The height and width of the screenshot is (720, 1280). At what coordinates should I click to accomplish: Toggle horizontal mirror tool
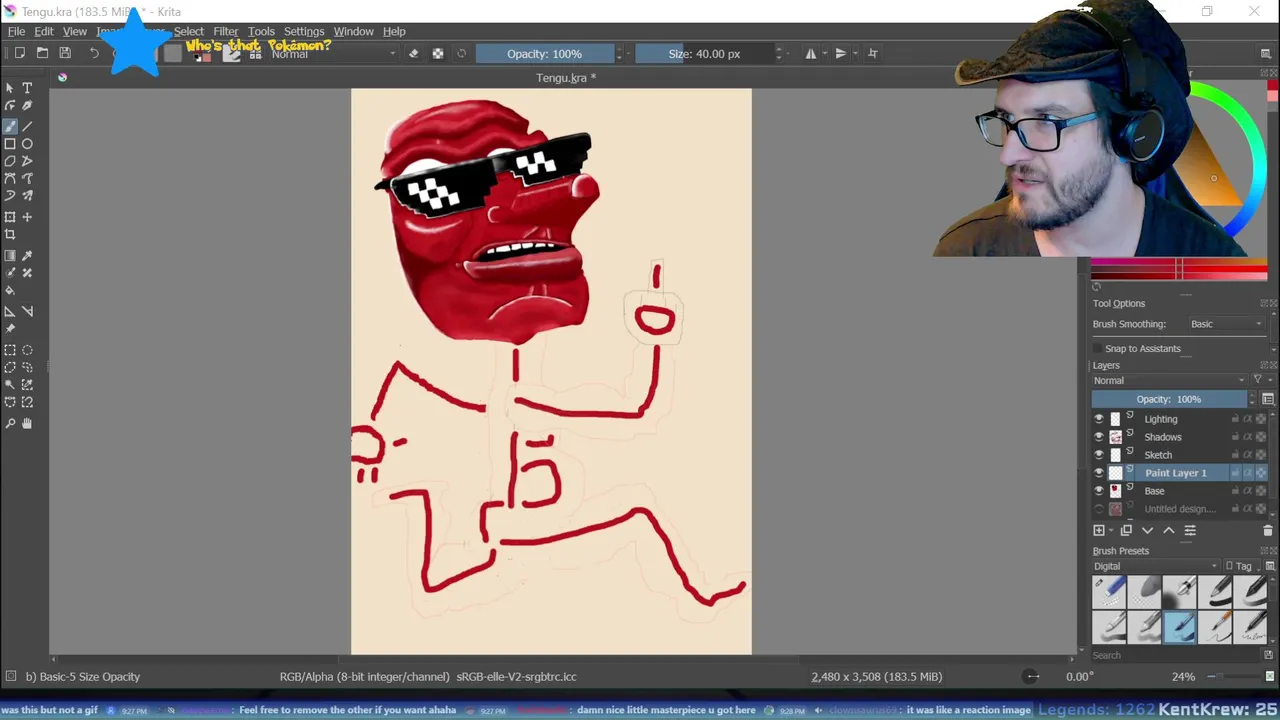click(x=811, y=53)
